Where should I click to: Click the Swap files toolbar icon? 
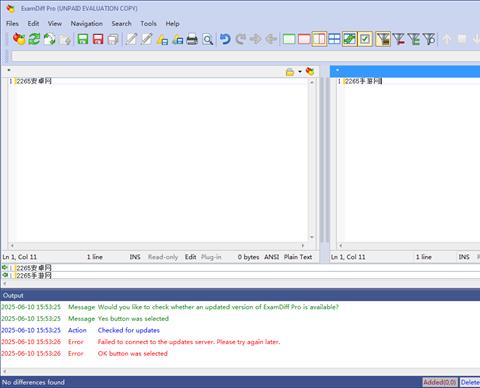(49, 39)
